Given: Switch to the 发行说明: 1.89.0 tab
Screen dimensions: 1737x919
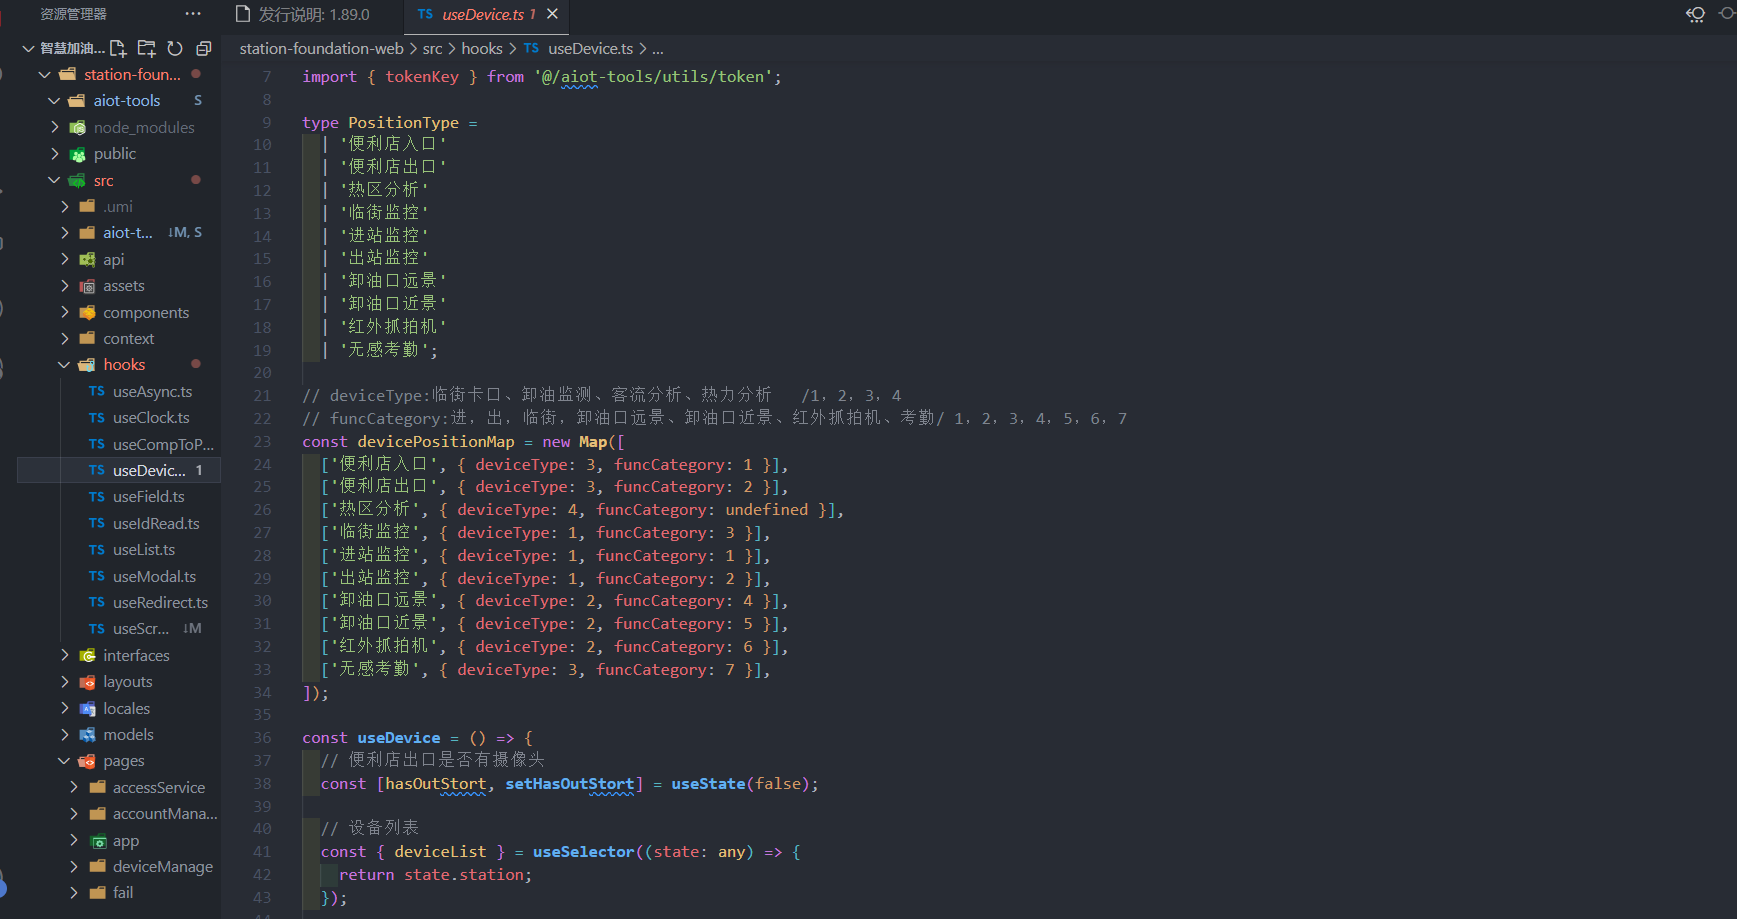Looking at the screenshot, I should pyautogui.click(x=302, y=15).
